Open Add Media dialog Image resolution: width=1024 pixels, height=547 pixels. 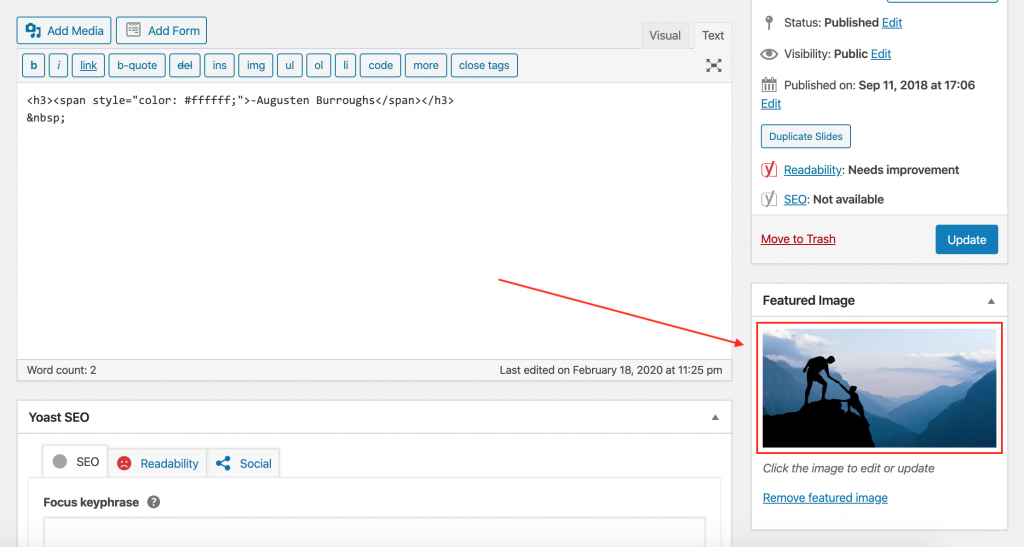tap(64, 31)
